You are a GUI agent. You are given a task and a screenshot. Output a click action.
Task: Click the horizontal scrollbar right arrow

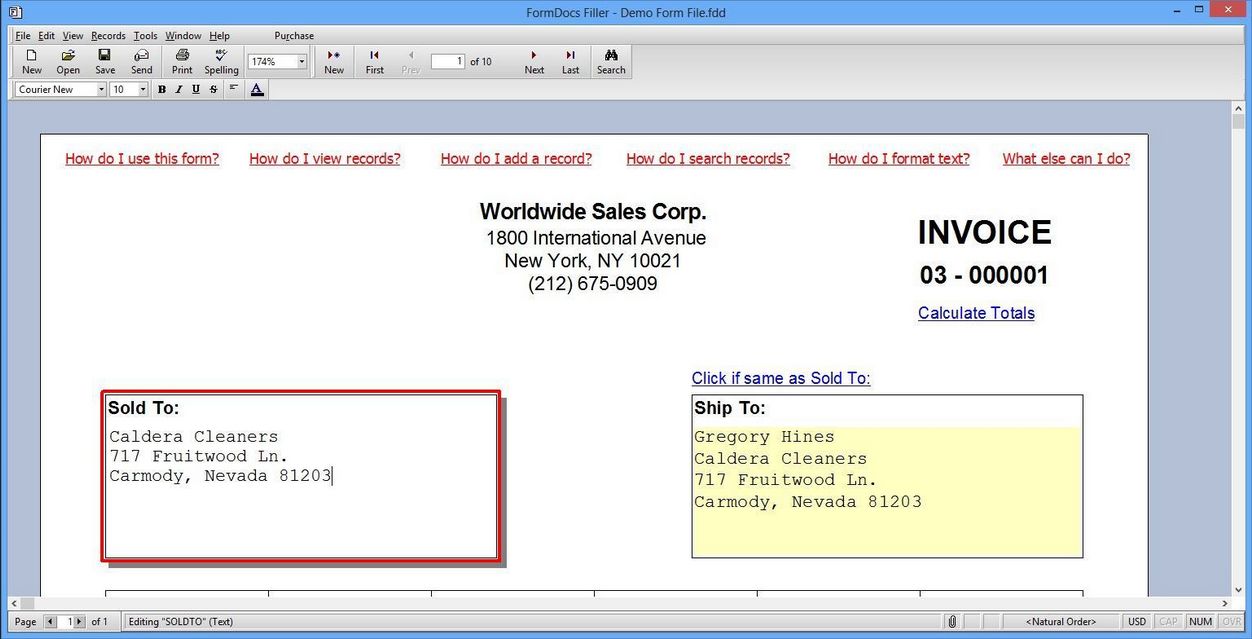click(1224, 604)
